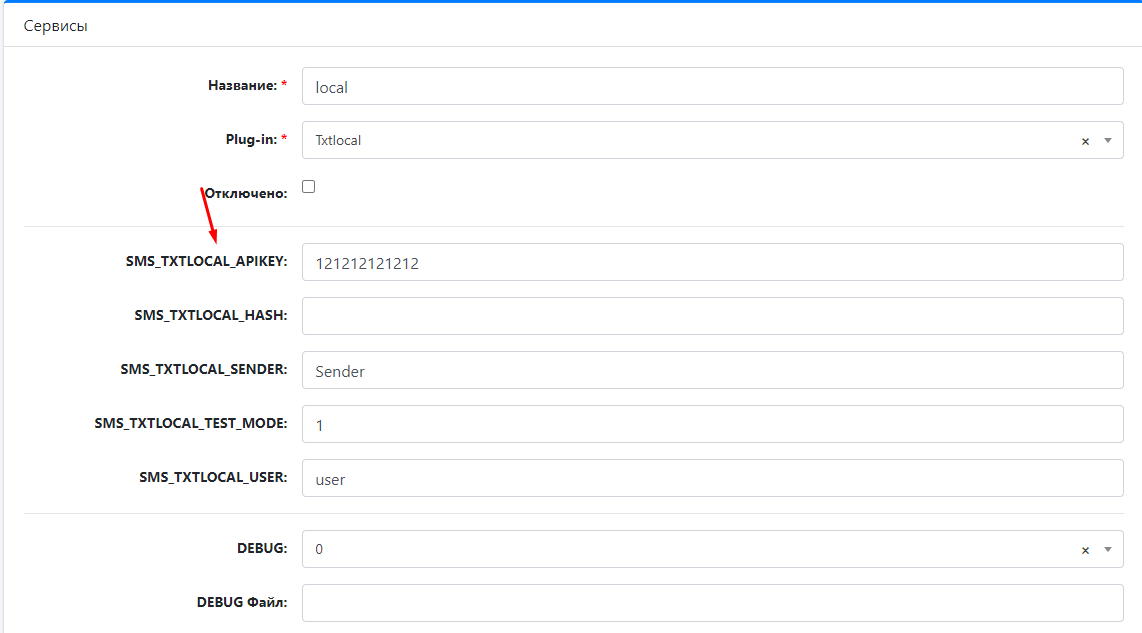Click the DEBUG Файл input field

click(712, 602)
